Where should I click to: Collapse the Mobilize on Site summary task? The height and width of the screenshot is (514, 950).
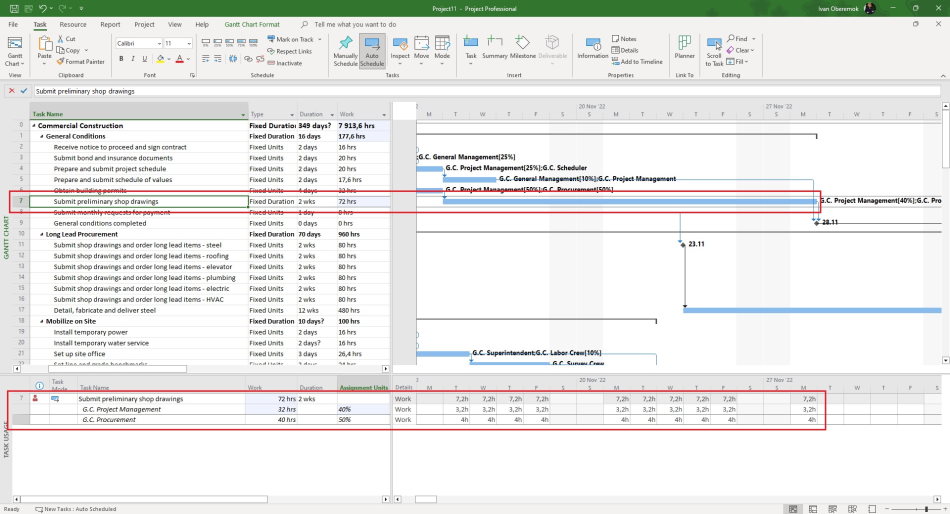42,321
